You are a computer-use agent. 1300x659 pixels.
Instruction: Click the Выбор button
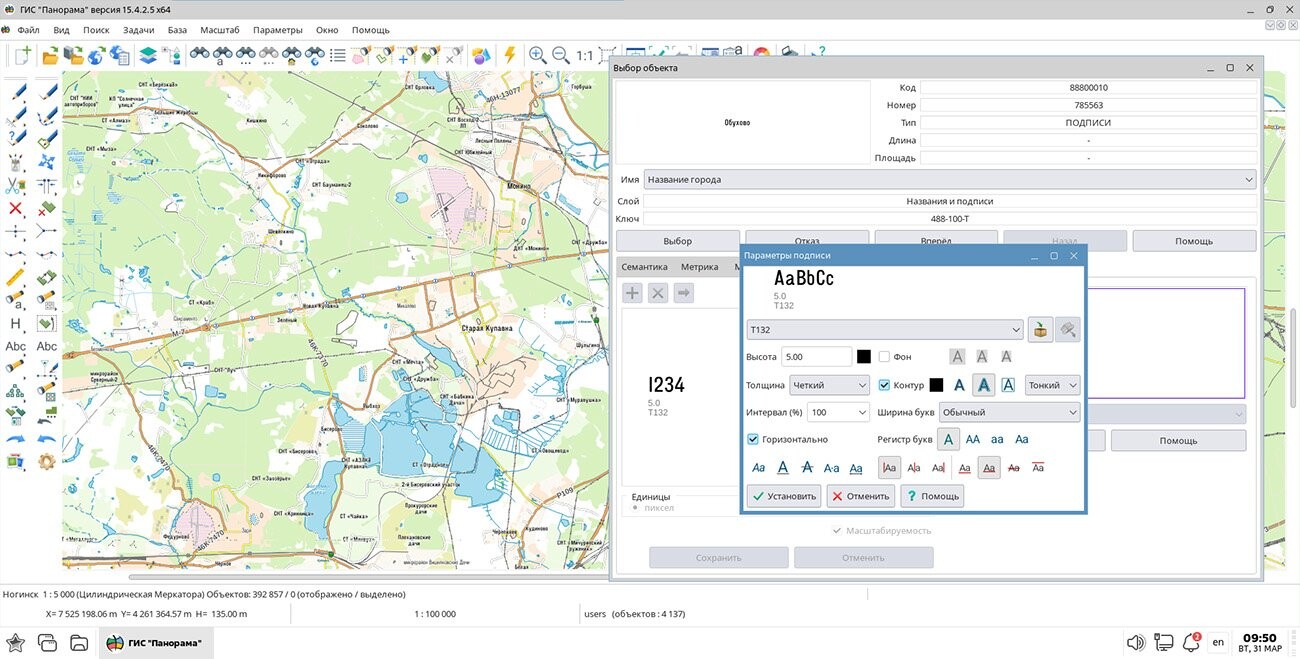tap(677, 241)
